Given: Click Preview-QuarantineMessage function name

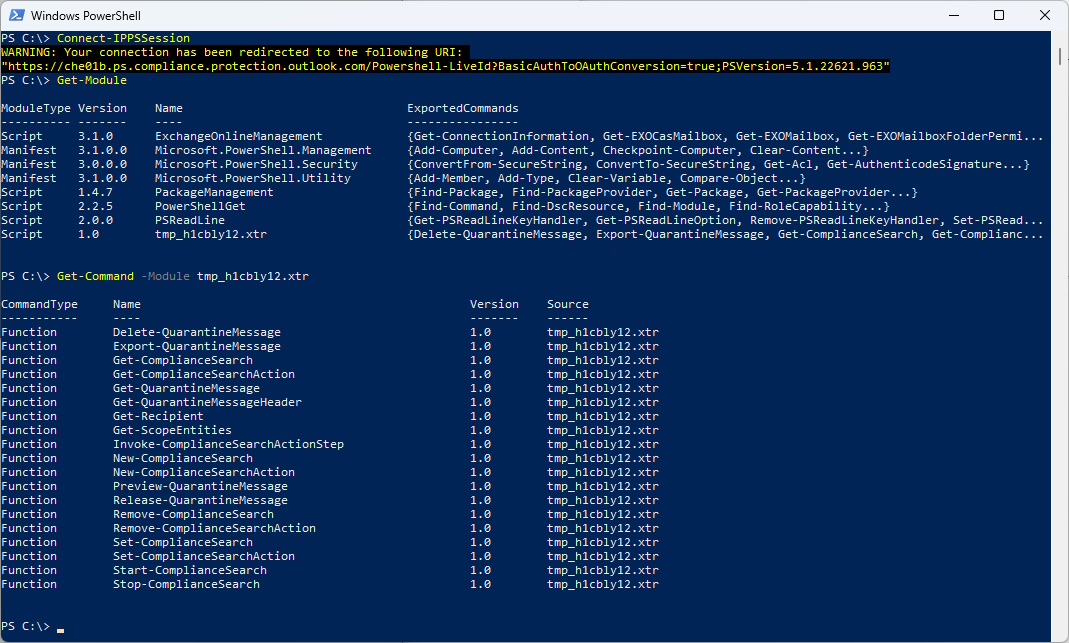Looking at the screenshot, I should point(200,486).
